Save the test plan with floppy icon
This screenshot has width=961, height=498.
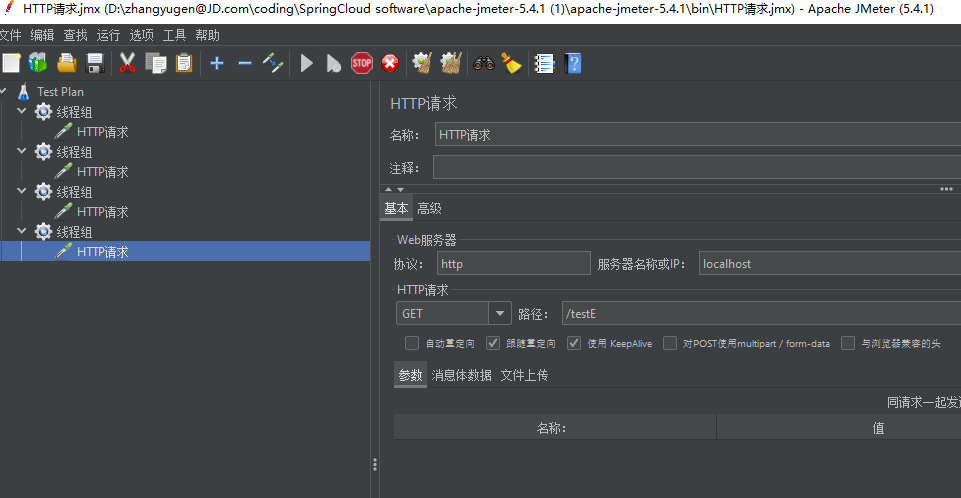click(95, 63)
